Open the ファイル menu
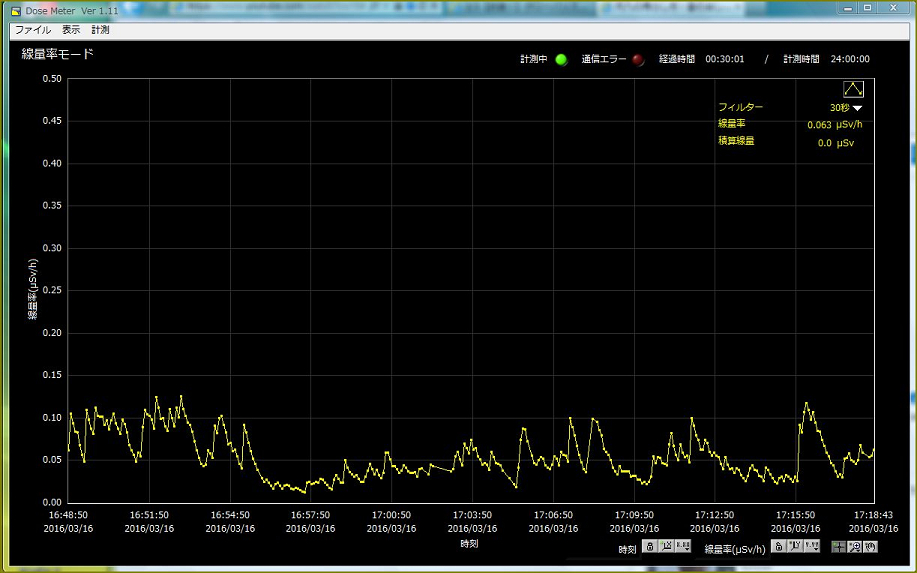 pyautogui.click(x=32, y=30)
